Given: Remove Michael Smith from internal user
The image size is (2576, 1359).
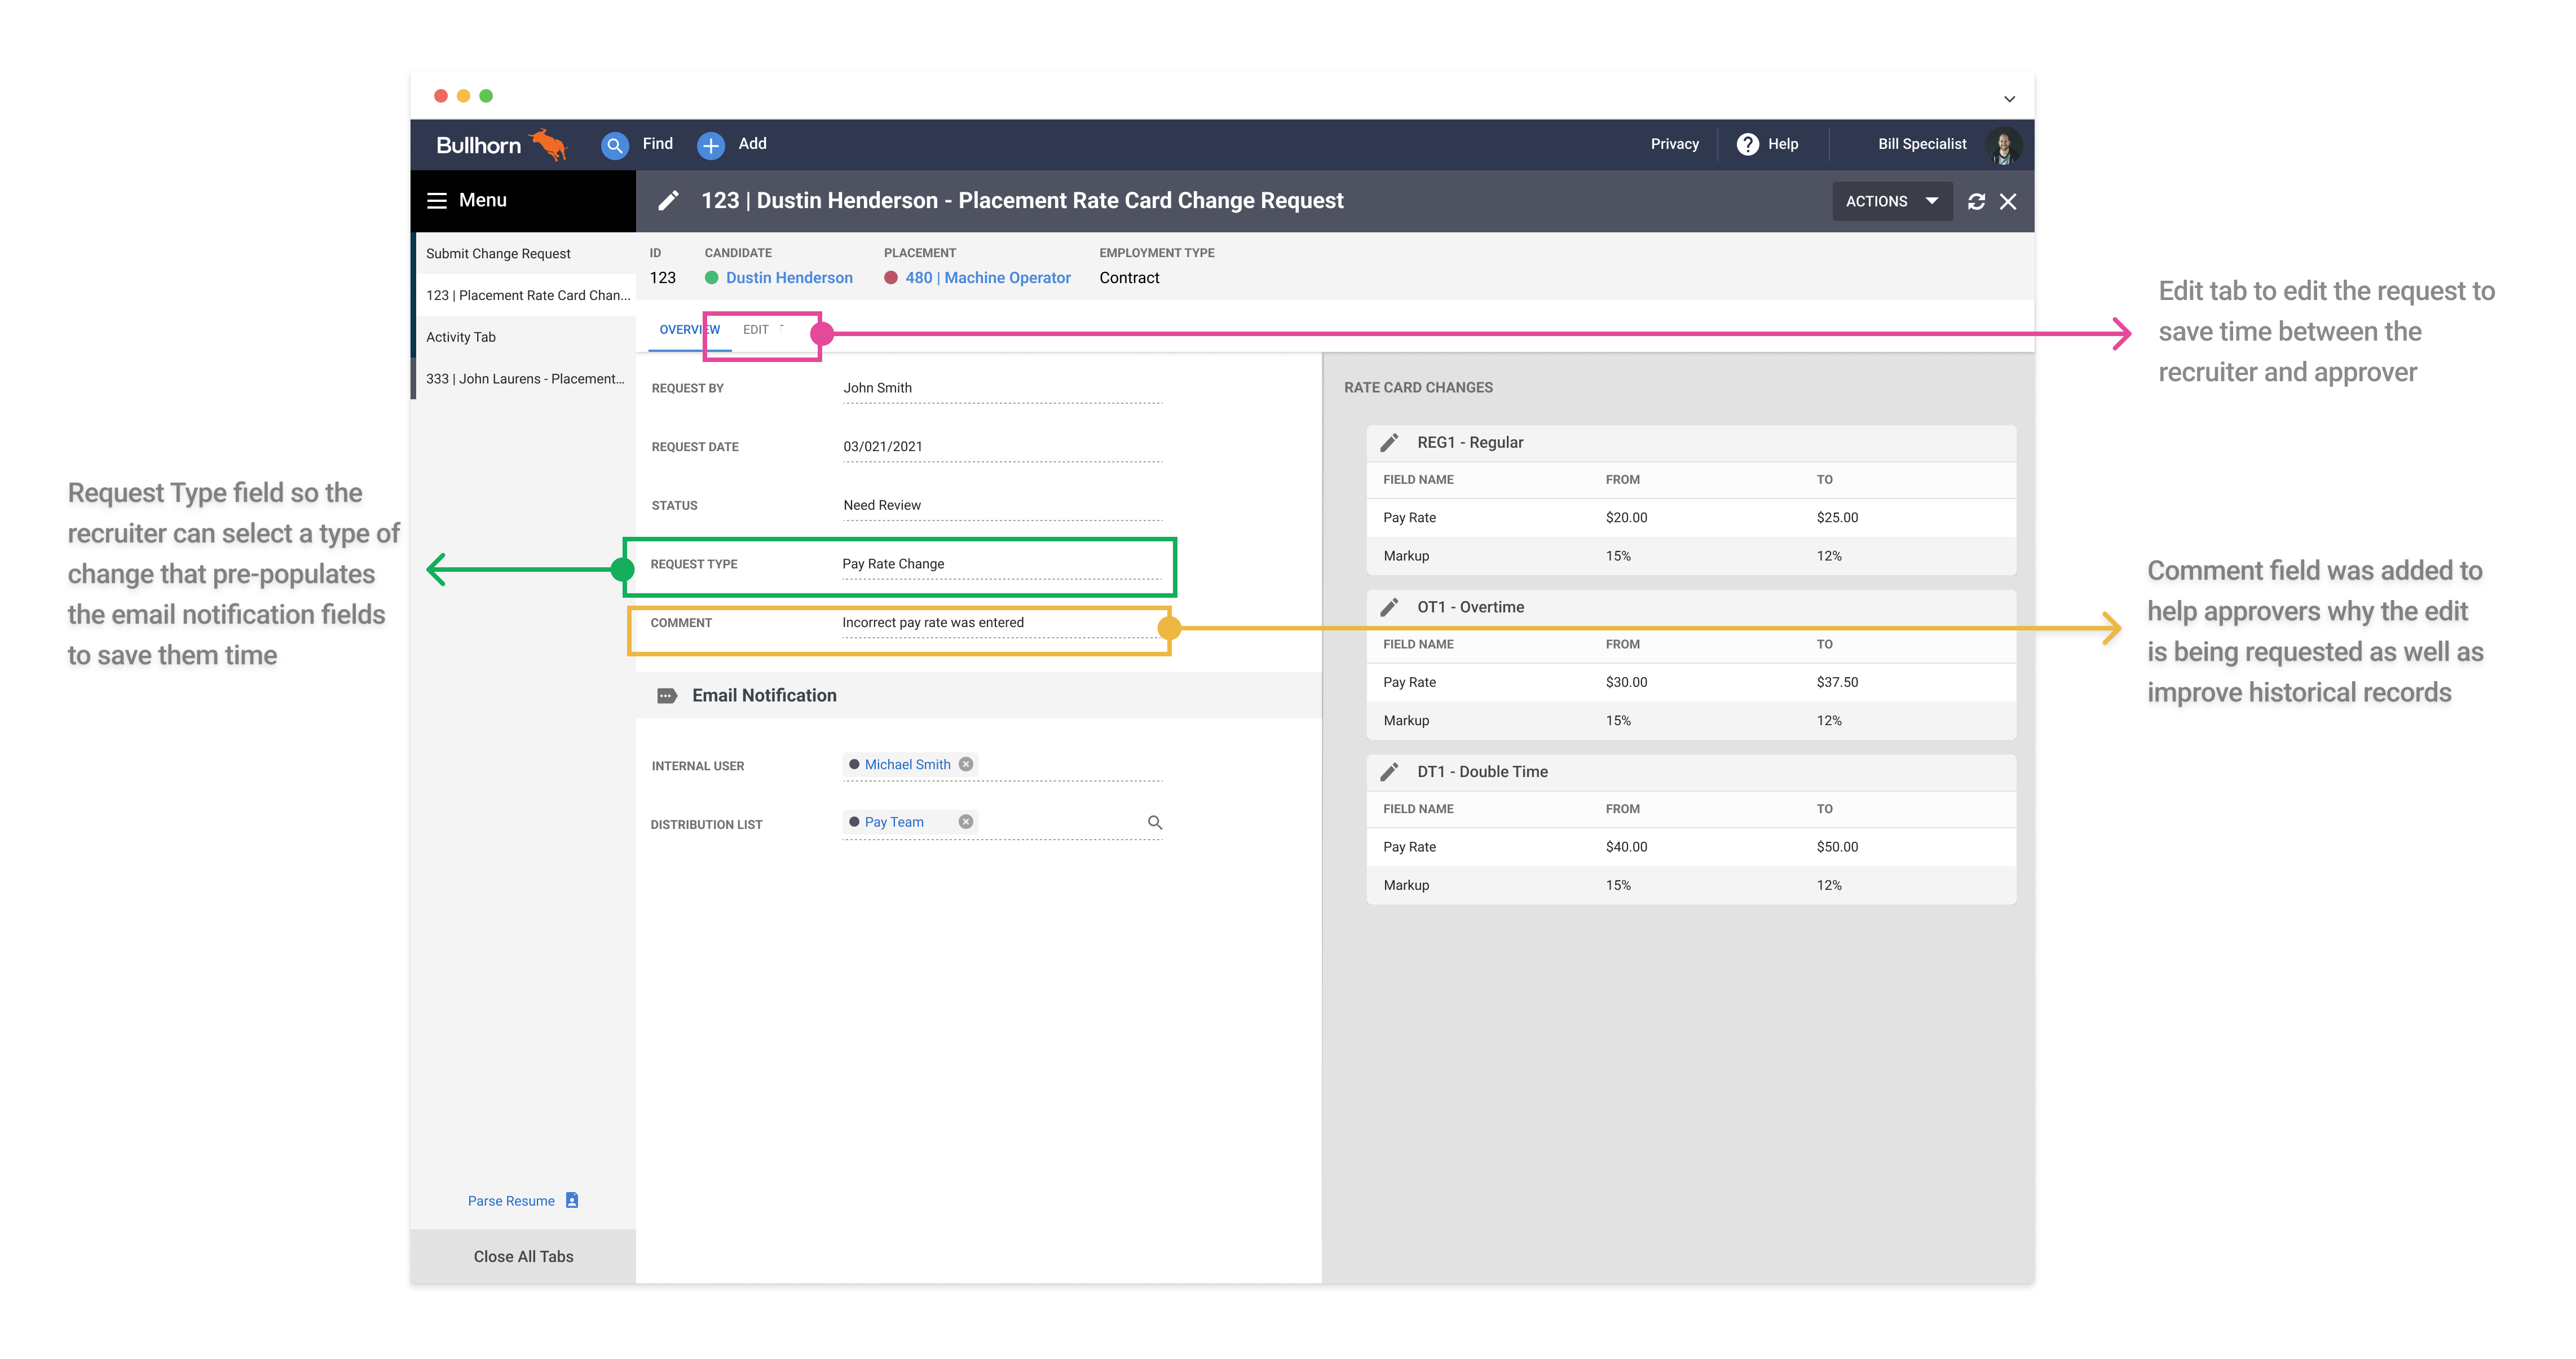Looking at the screenshot, I should pyautogui.click(x=965, y=764).
